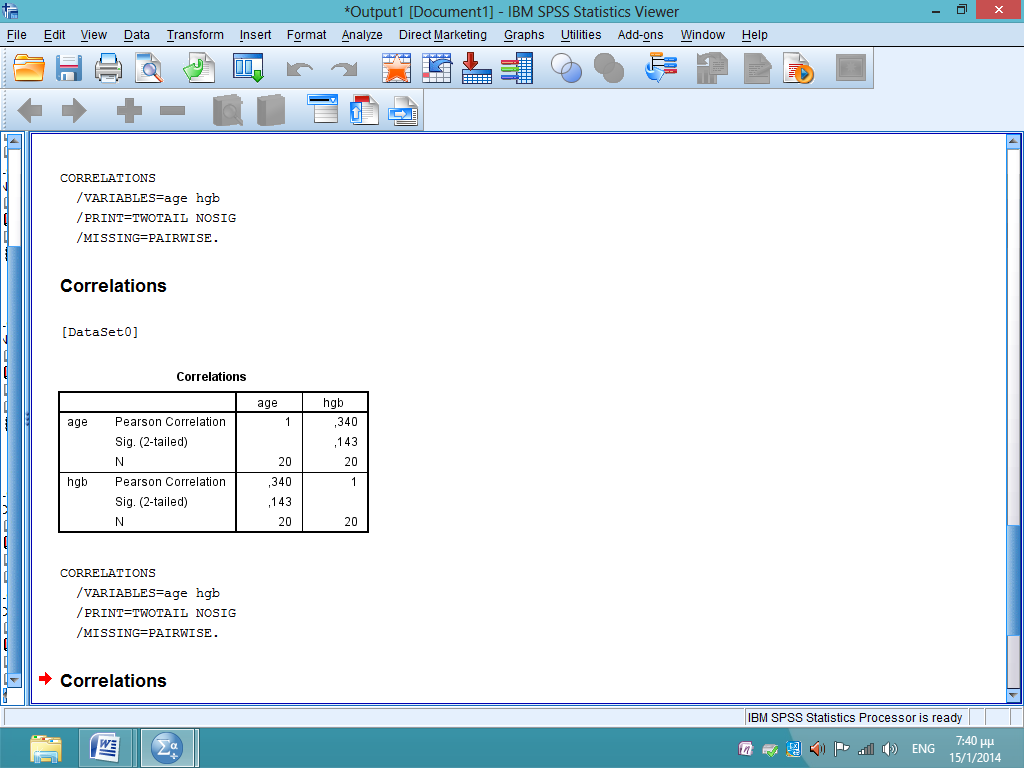This screenshot has width=1024, height=768.
Task: Print the output with the printer icon
Action: point(108,68)
